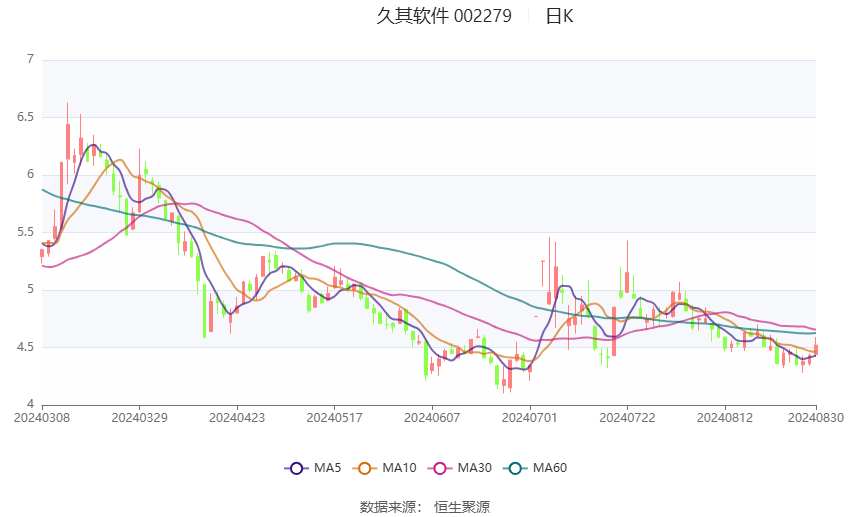
Task: Click the 20240722 x-axis date label
Action: 627,418
